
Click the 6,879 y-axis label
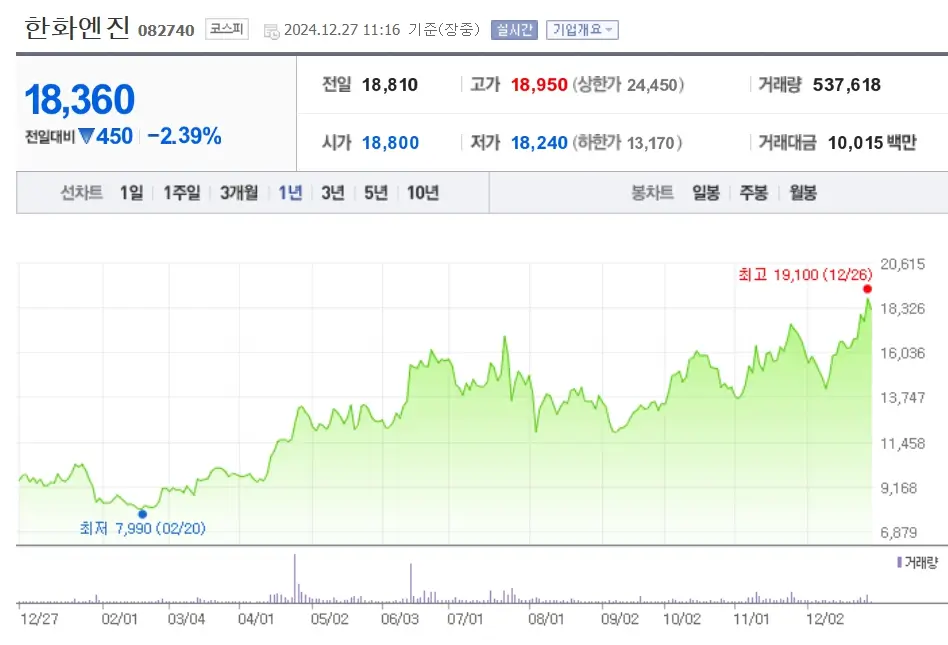(899, 533)
